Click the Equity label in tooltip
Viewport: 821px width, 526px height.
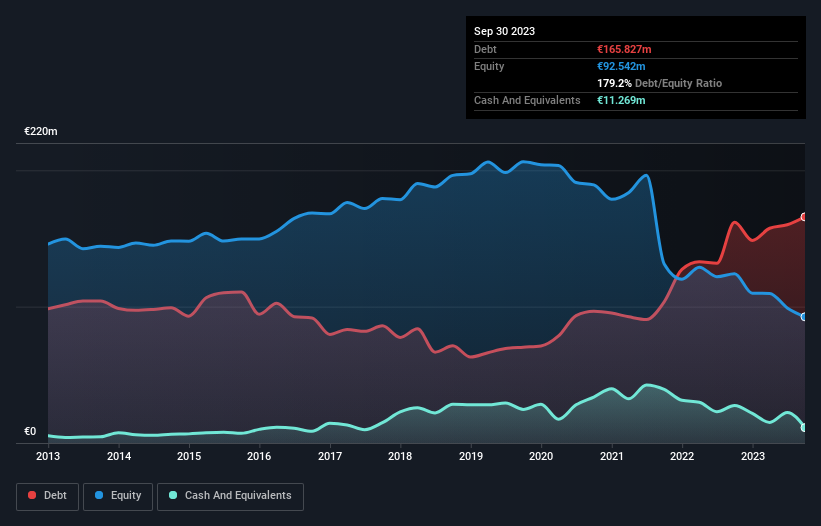pos(489,66)
